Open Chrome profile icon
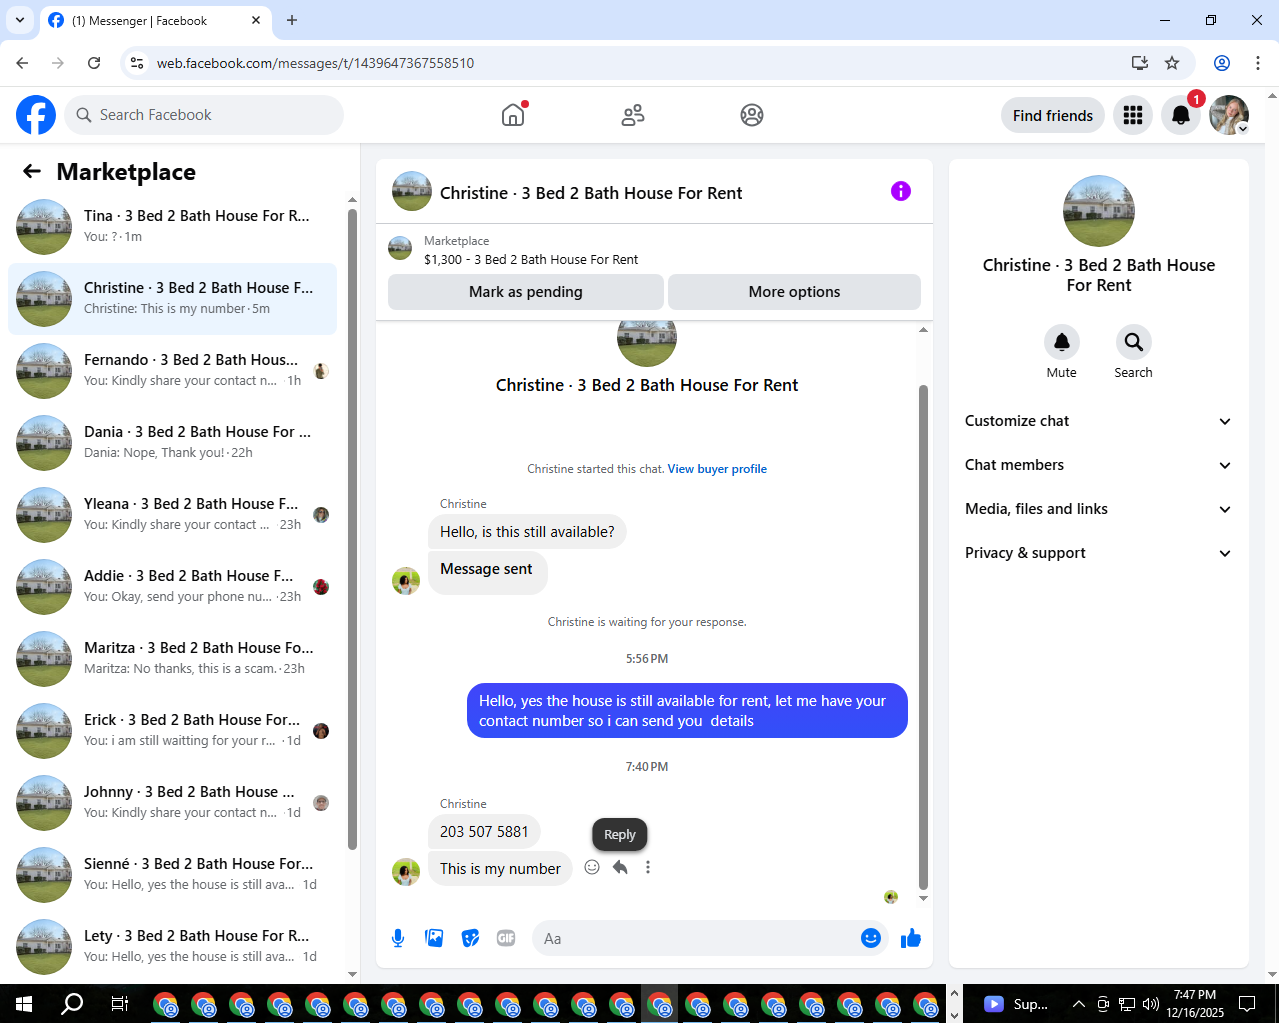The width and height of the screenshot is (1279, 1023). pyautogui.click(x=1222, y=63)
